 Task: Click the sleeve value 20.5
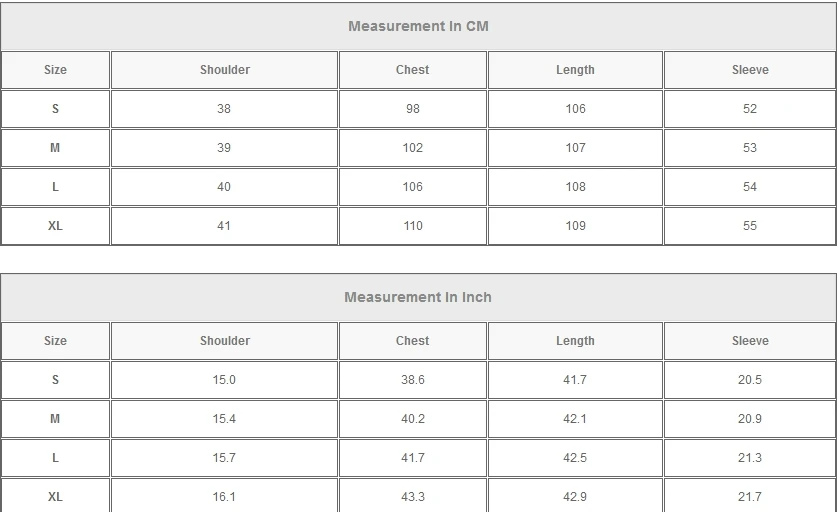[749, 380]
